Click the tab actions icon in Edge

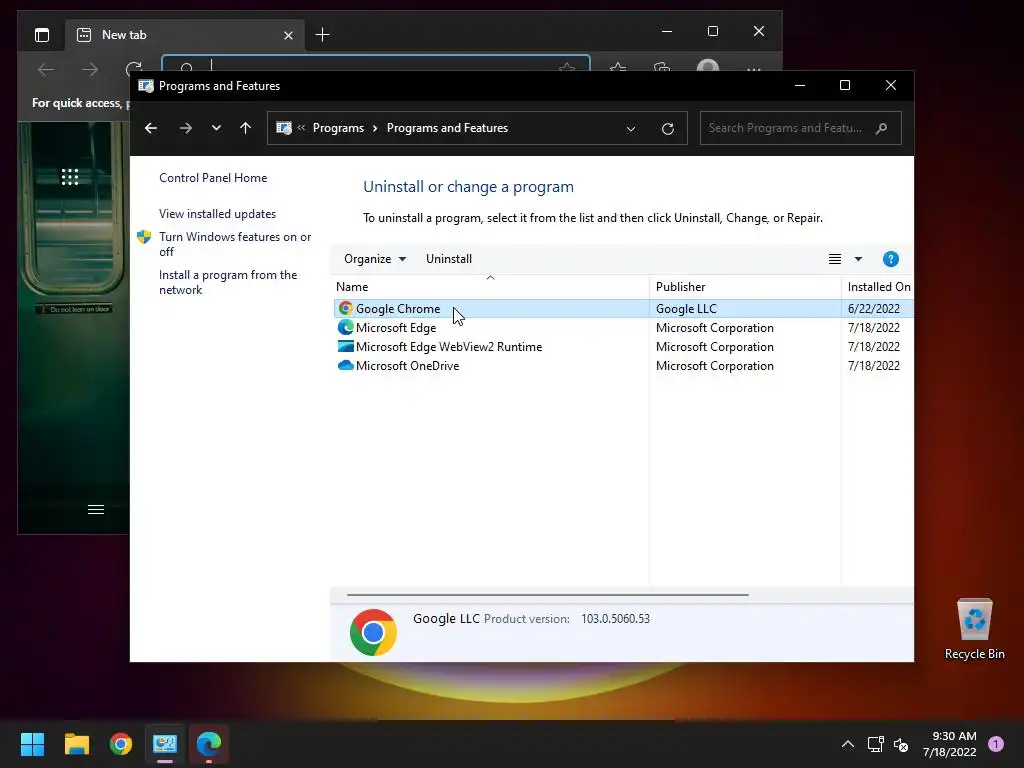point(42,35)
